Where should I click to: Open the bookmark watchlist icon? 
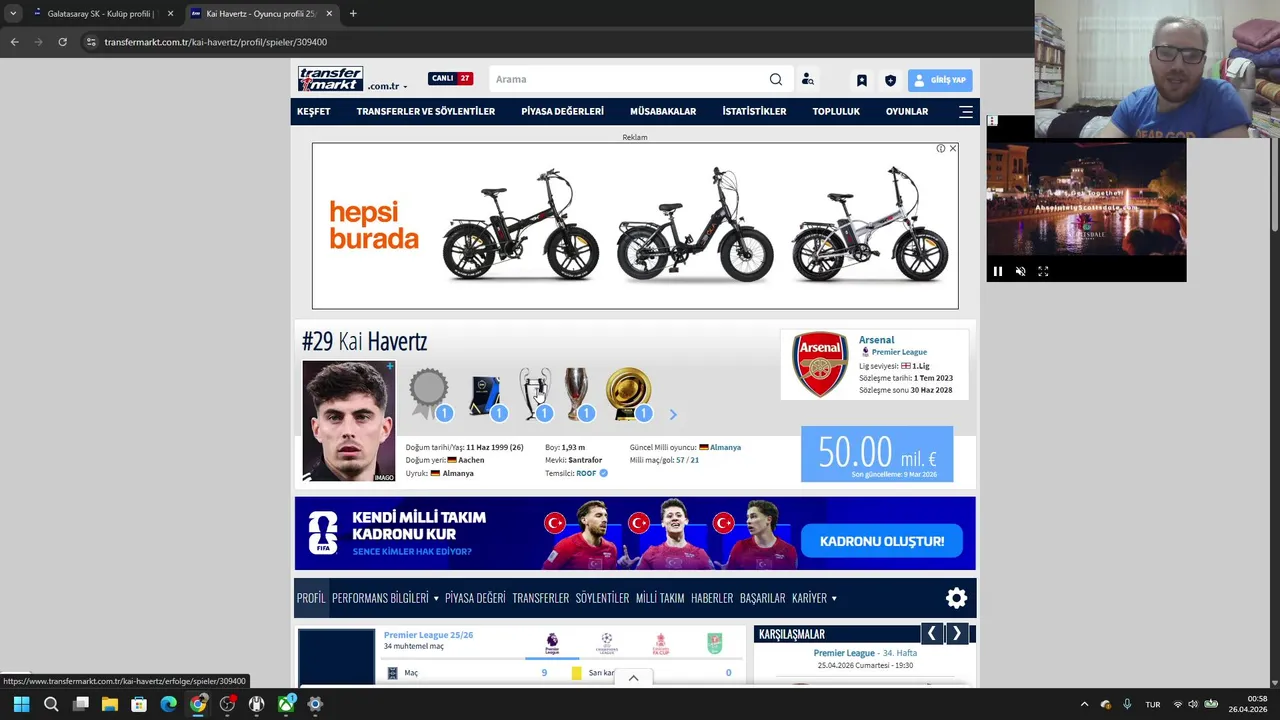pos(861,80)
